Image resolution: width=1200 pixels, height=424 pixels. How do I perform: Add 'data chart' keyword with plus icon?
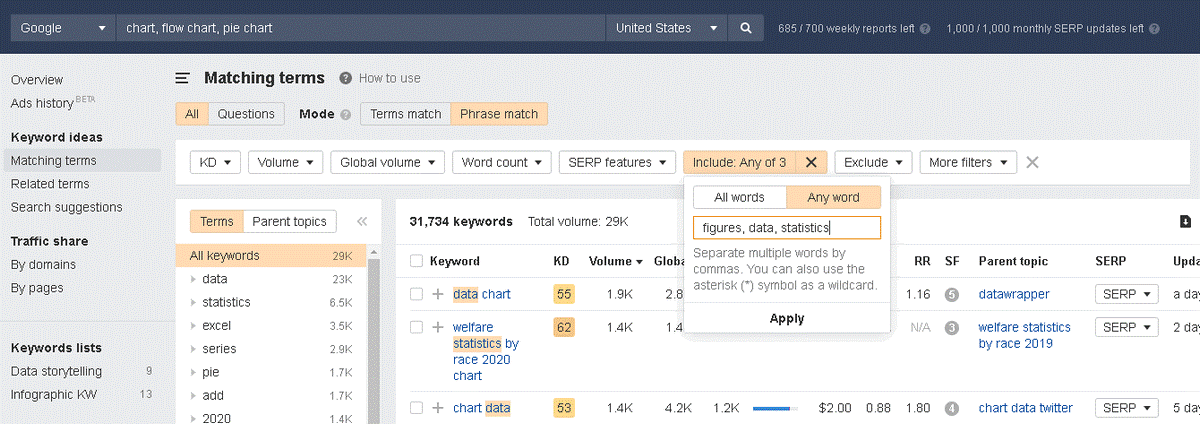pos(437,295)
